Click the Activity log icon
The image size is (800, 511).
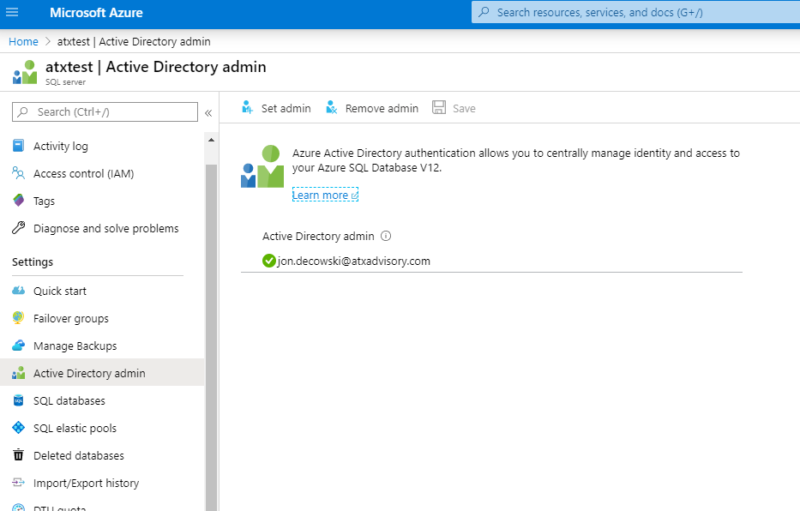(18, 146)
